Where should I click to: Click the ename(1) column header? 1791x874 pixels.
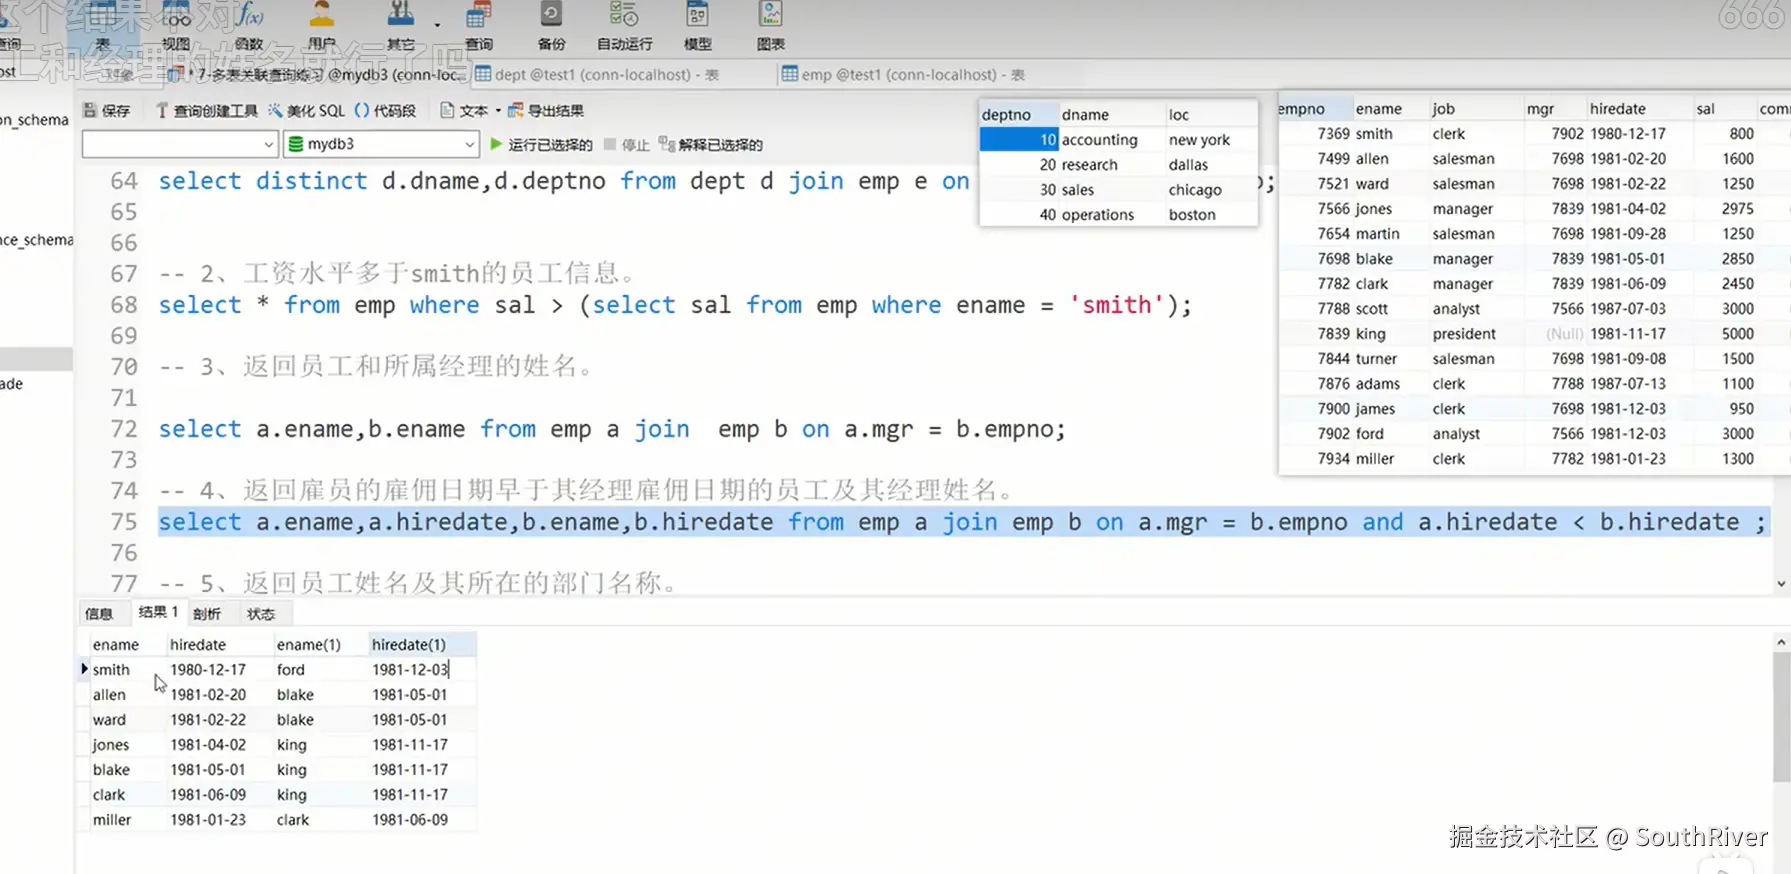coord(320,644)
